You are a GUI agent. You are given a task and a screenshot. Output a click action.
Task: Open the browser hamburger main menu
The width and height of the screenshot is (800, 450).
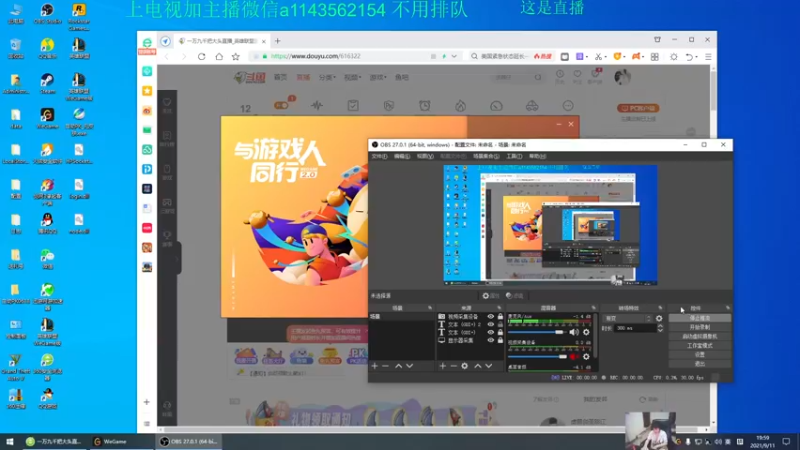coord(708,57)
